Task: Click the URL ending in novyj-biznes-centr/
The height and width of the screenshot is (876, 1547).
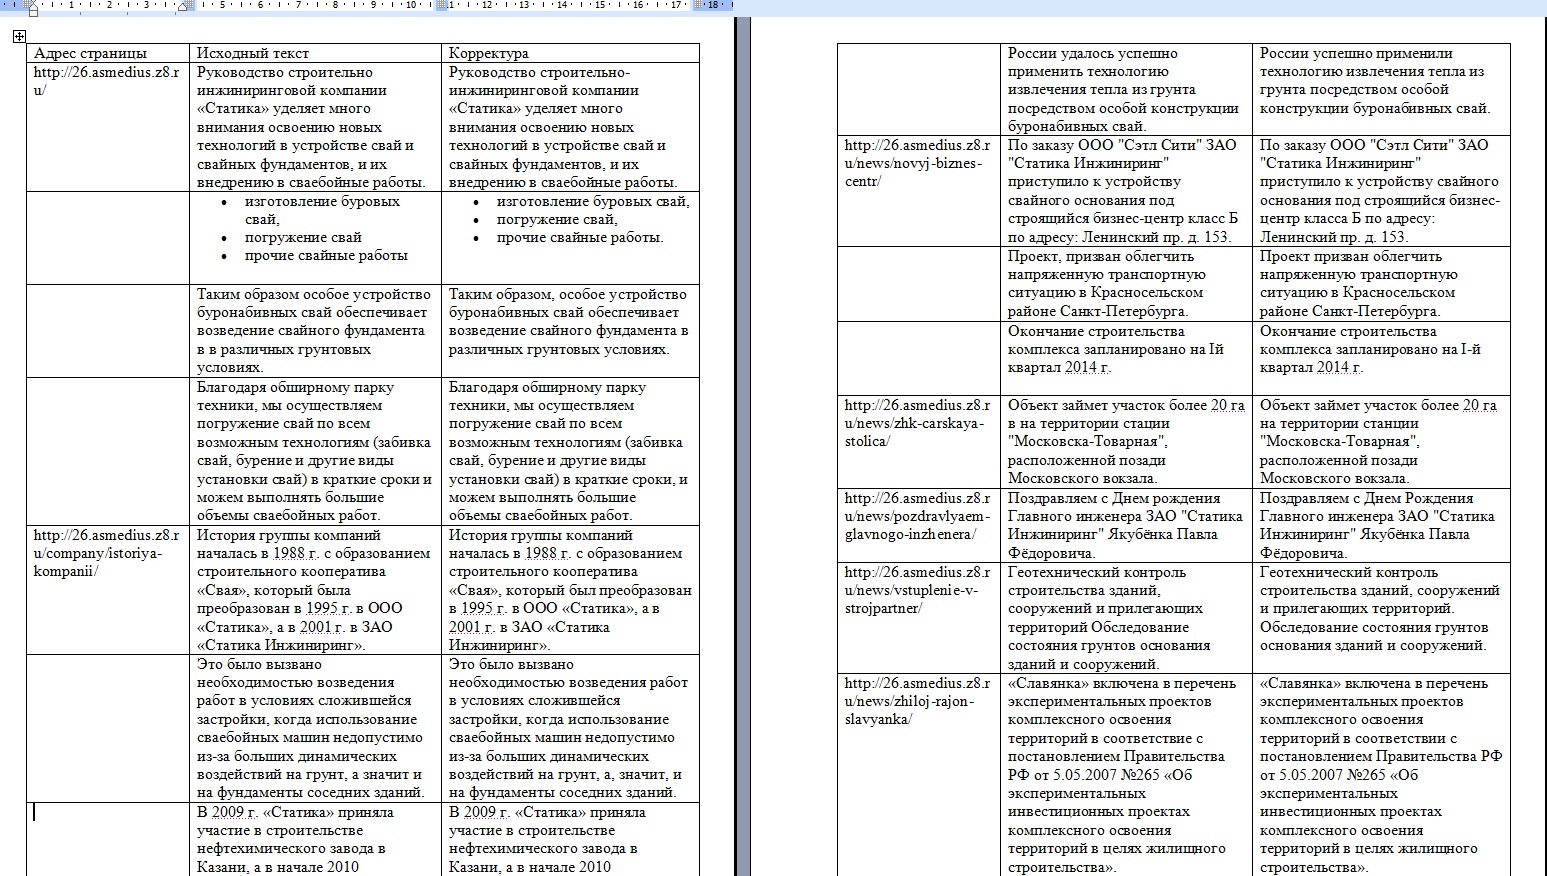Action: (x=918, y=163)
